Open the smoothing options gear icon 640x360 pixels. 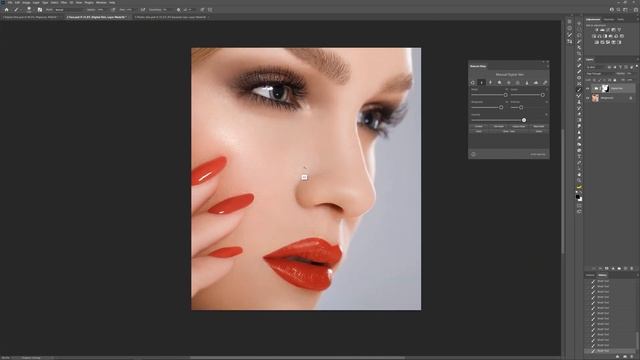178,10
